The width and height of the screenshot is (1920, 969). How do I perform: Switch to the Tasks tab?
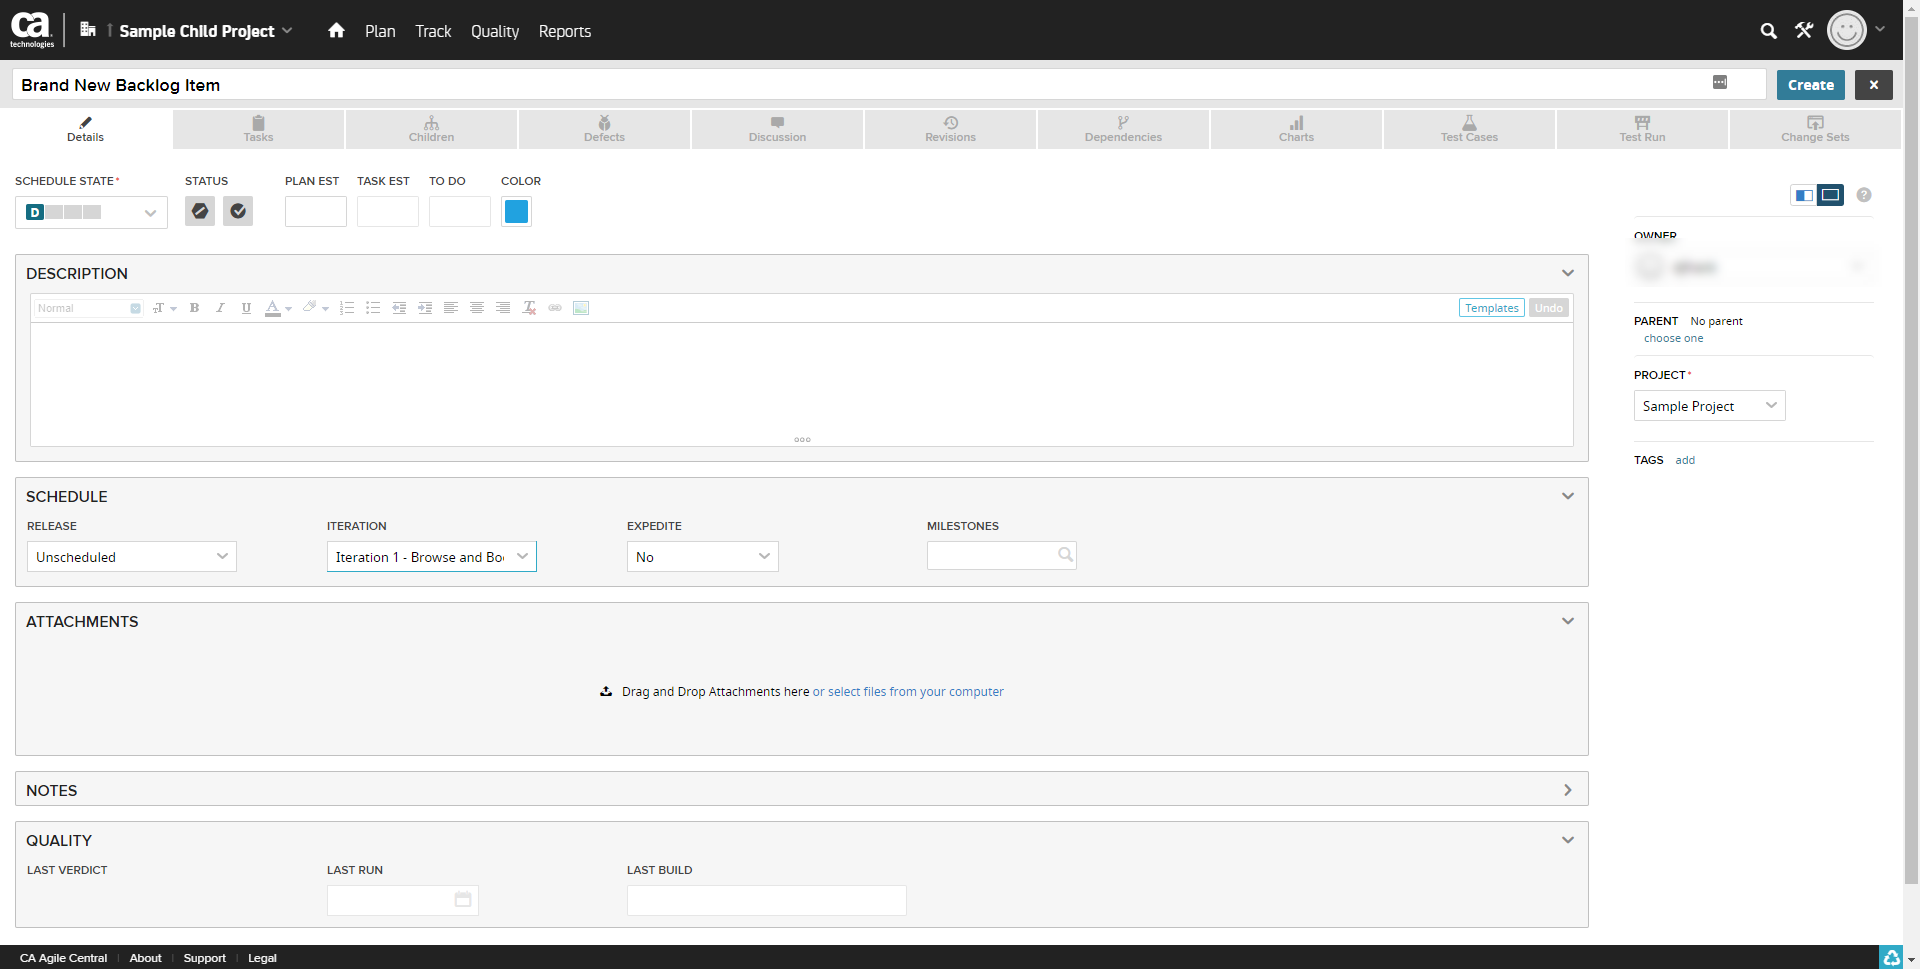tap(258, 129)
